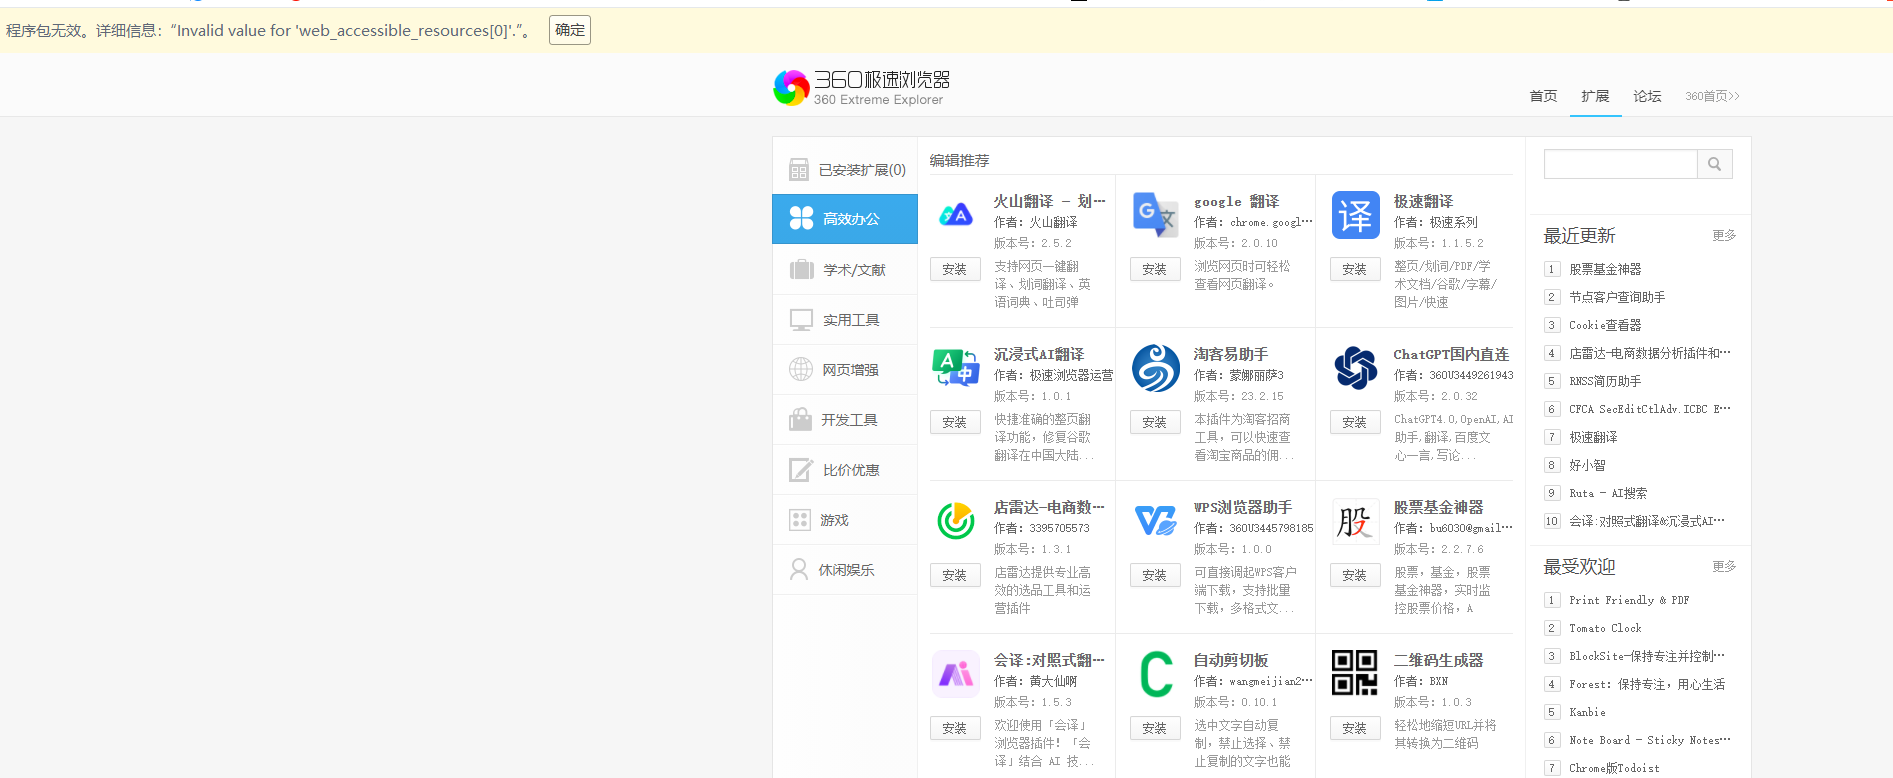Open the 火山翻译 extension icon
The image size is (1893, 778).
956,215
